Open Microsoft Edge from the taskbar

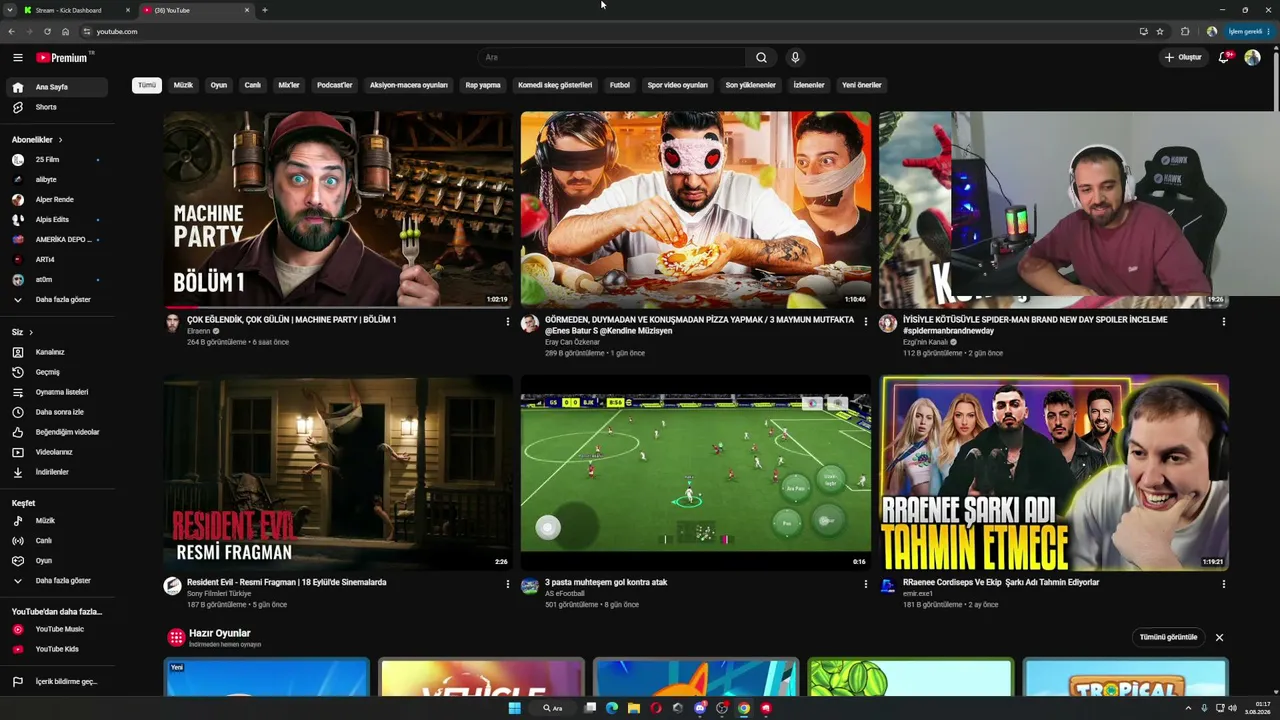click(x=612, y=708)
